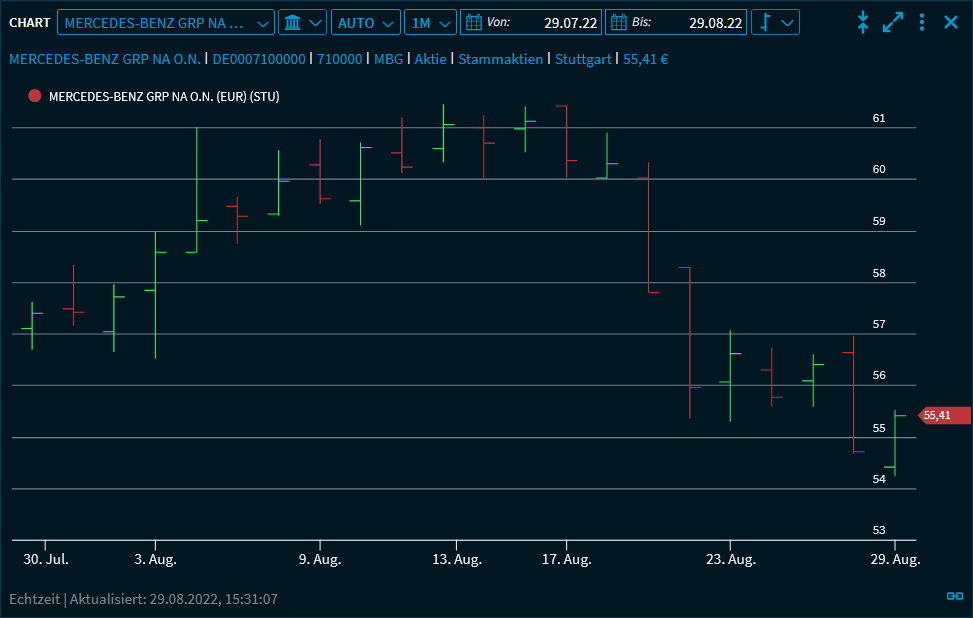Open the 1M time period dropdown
Image resolution: width=973 pixels, height=618 pixels.
(432, 22)
